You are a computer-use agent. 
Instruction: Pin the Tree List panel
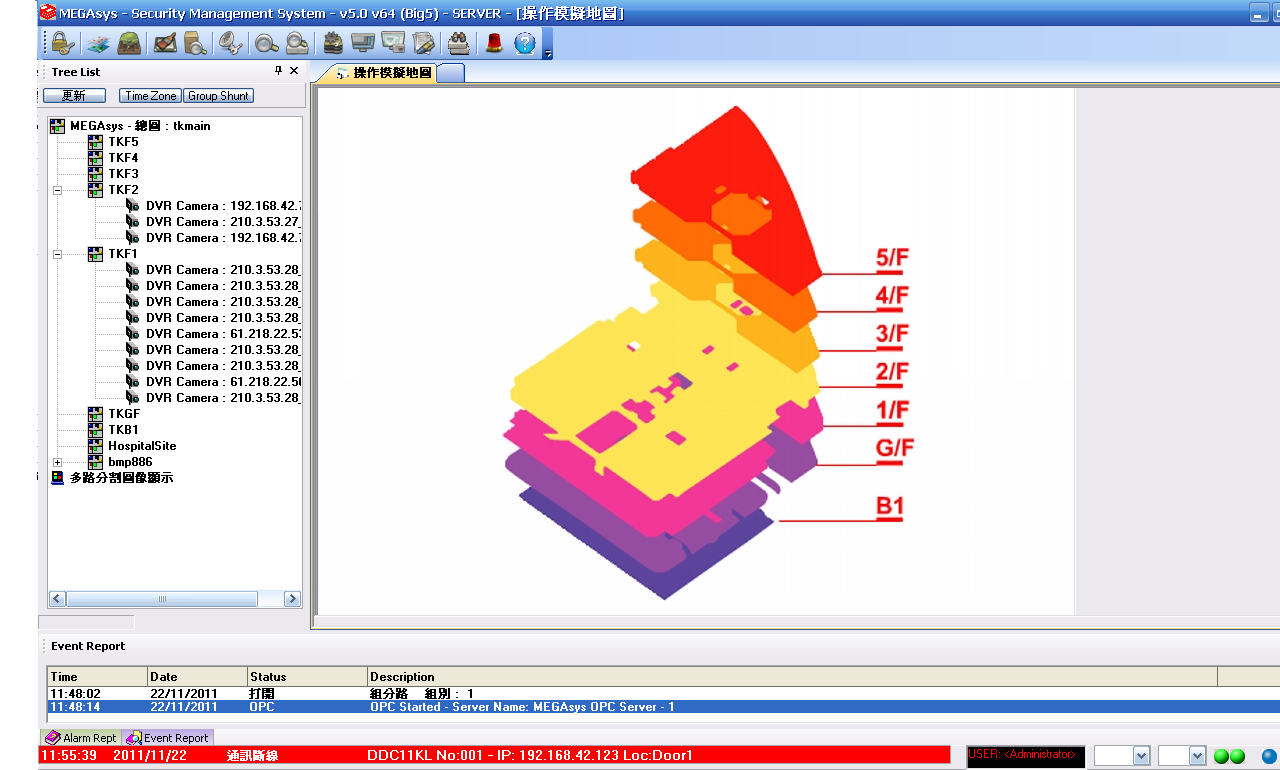(x=278, y=71)
